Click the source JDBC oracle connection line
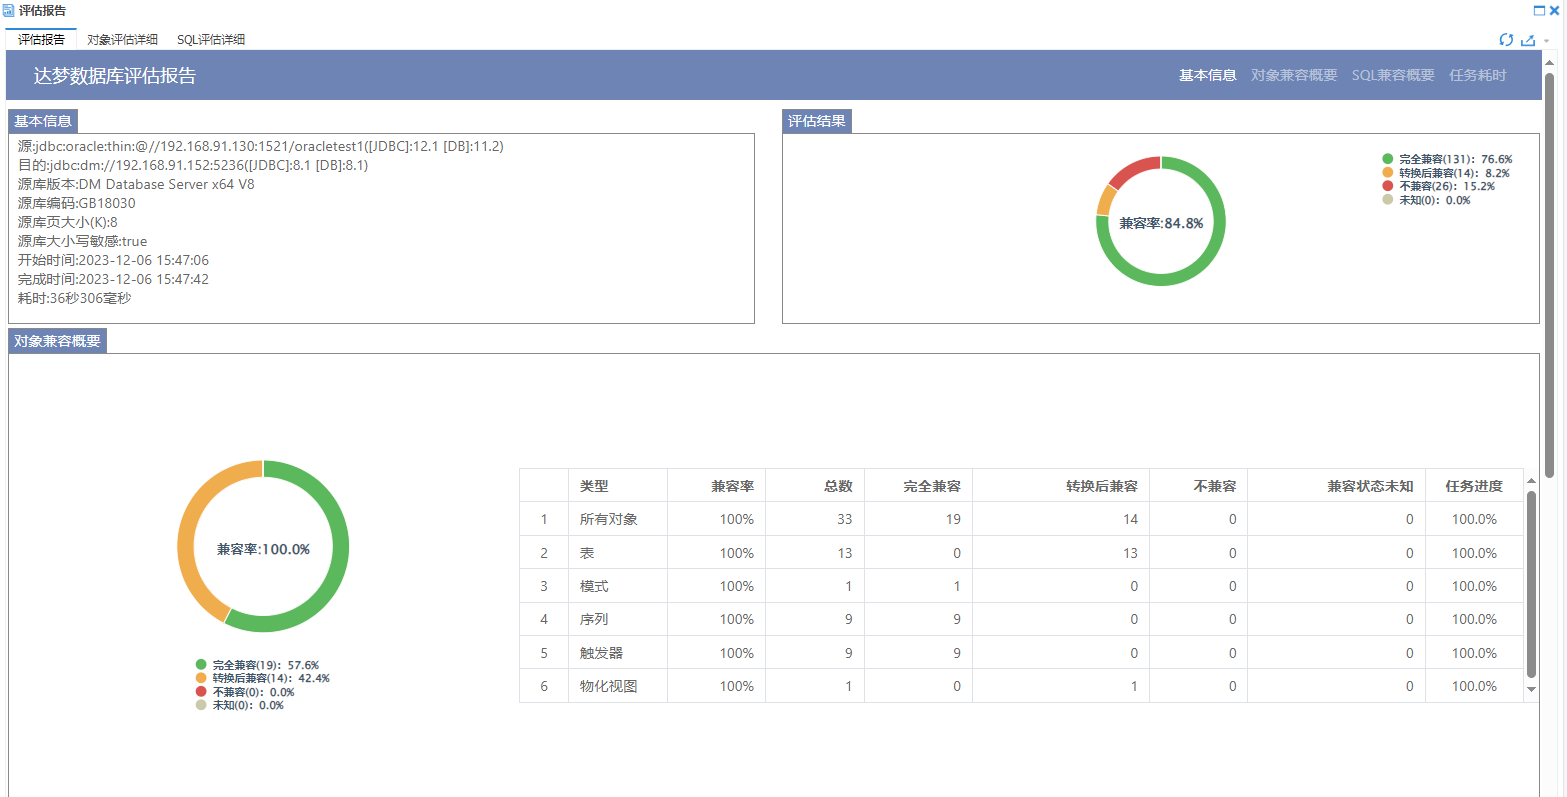 (261, 146)
